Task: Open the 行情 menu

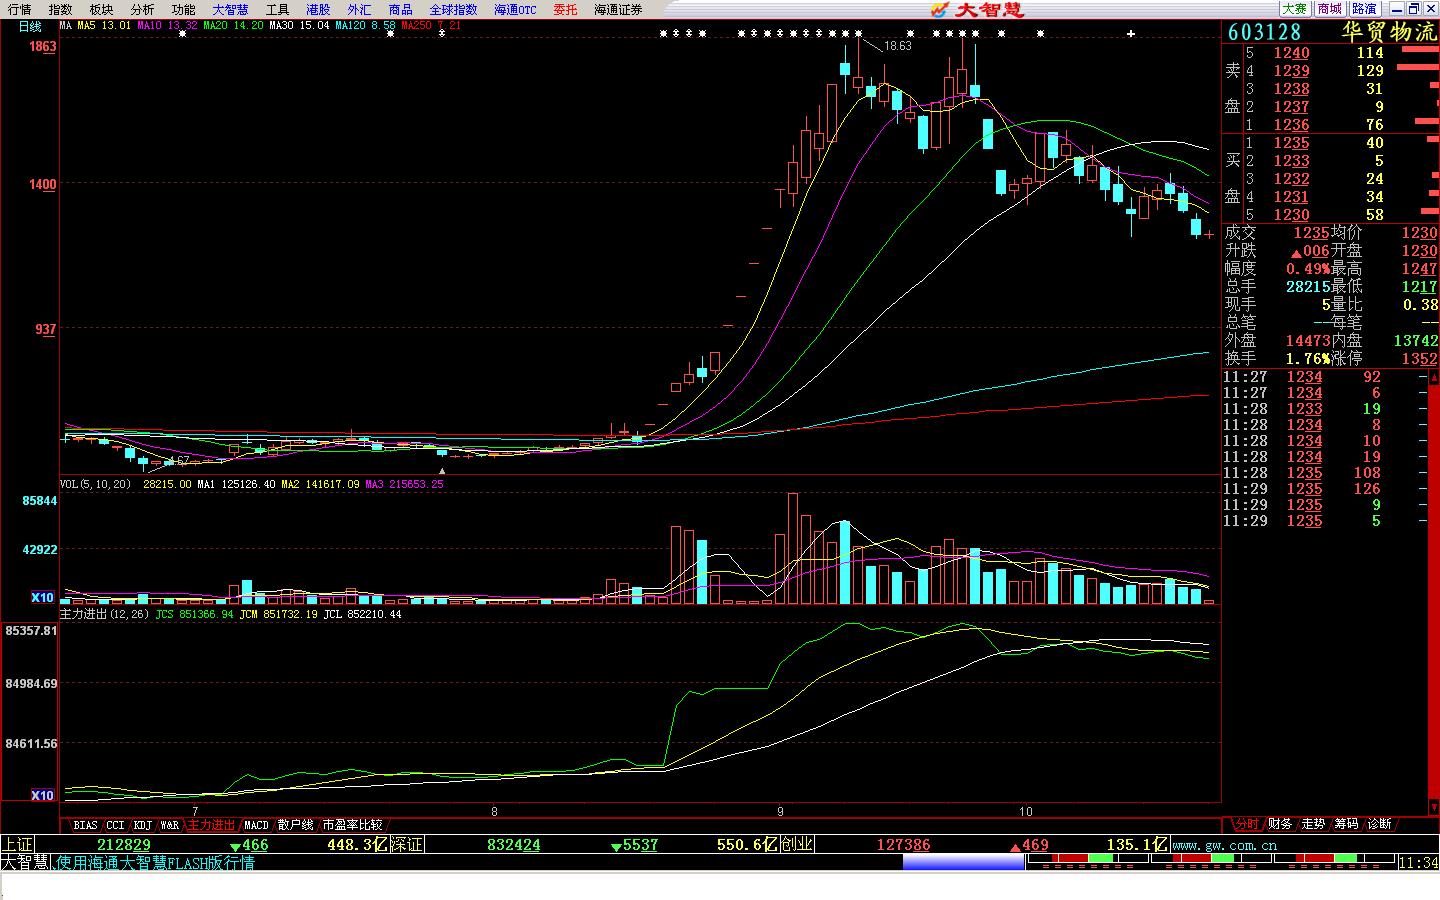Action: click(x=19, y=9)
